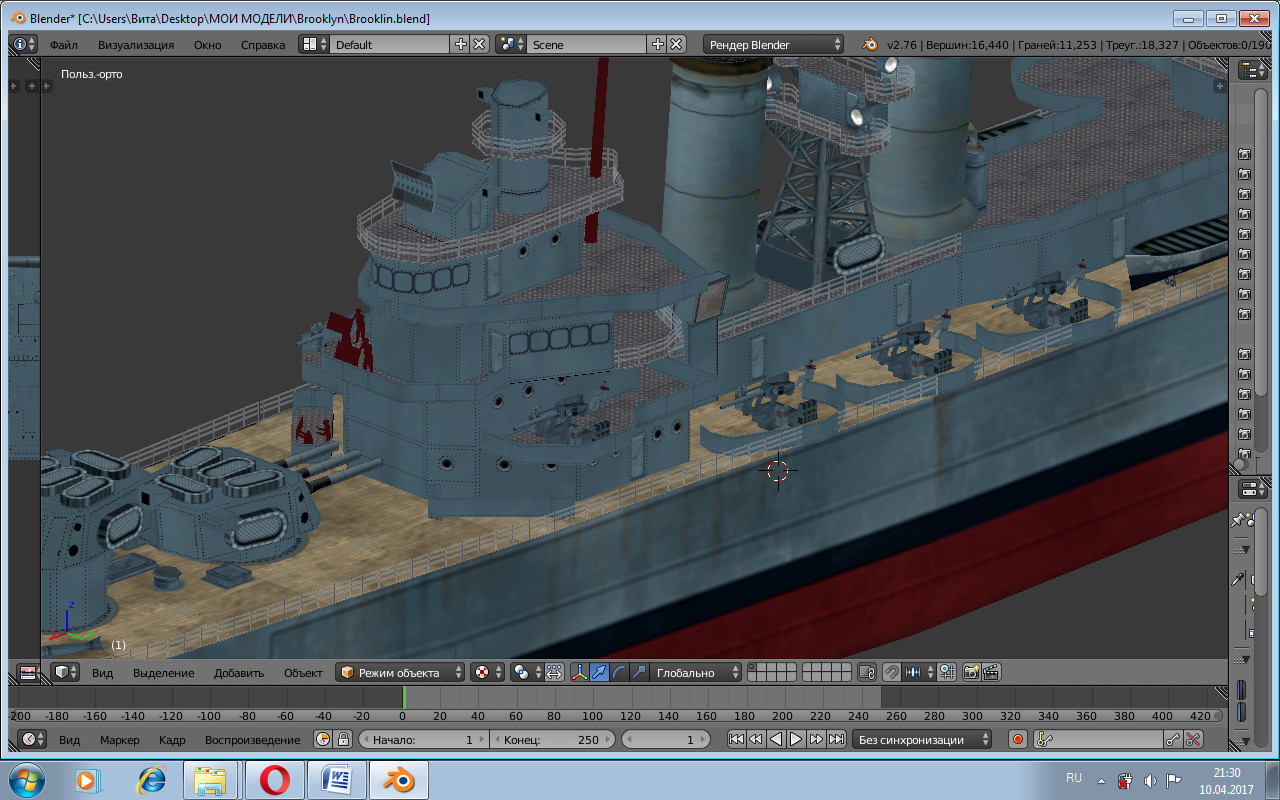Click the OpenGL render animation clapperboard icon
1280x800 pixels.
pyautogui.click(x=990, y=673)
